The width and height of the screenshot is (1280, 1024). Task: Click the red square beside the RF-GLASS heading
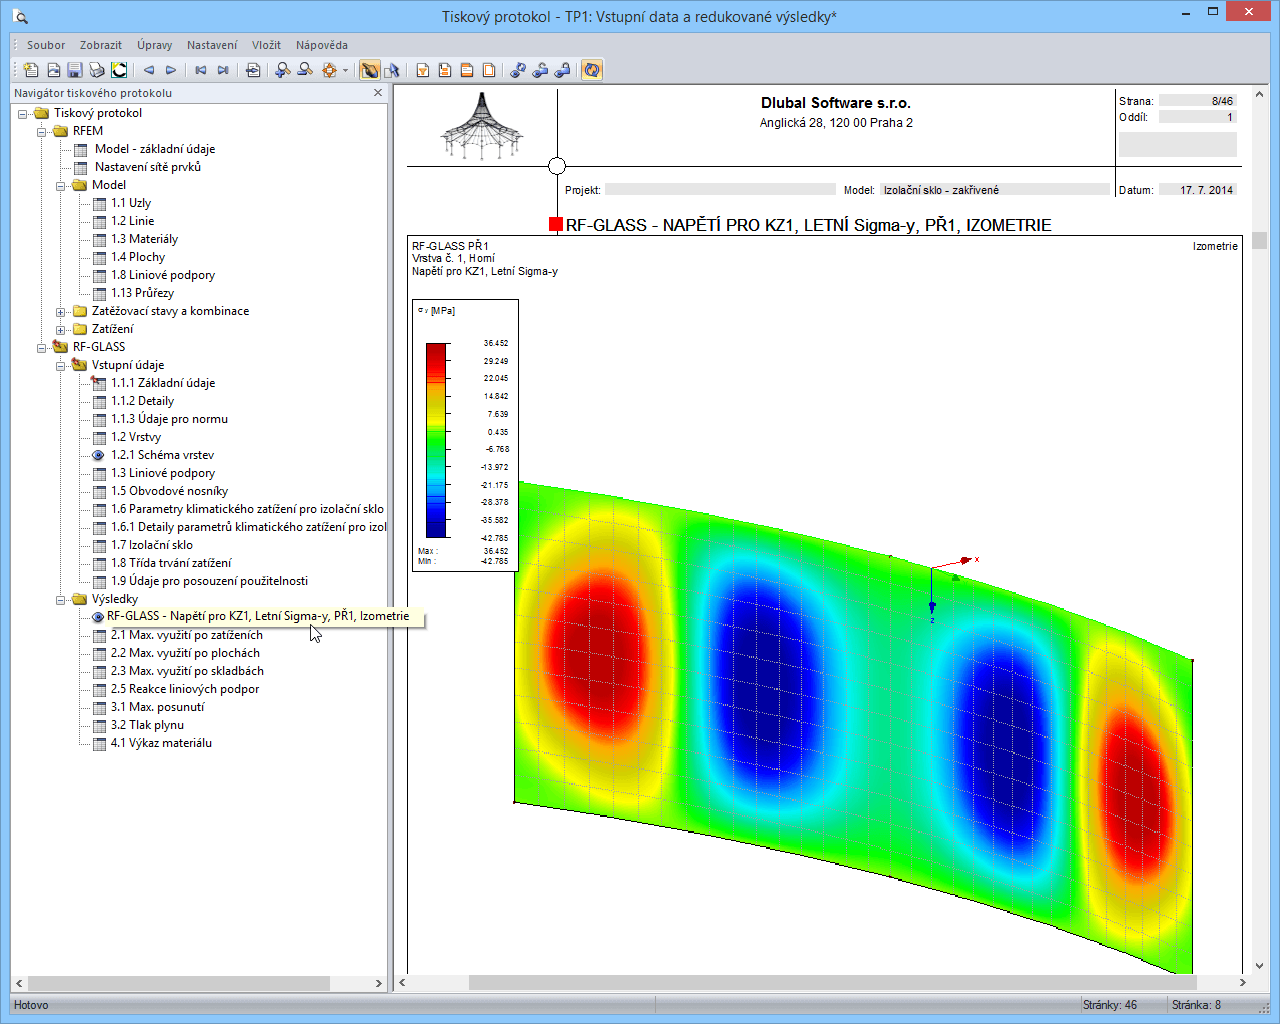pos(556,225)
